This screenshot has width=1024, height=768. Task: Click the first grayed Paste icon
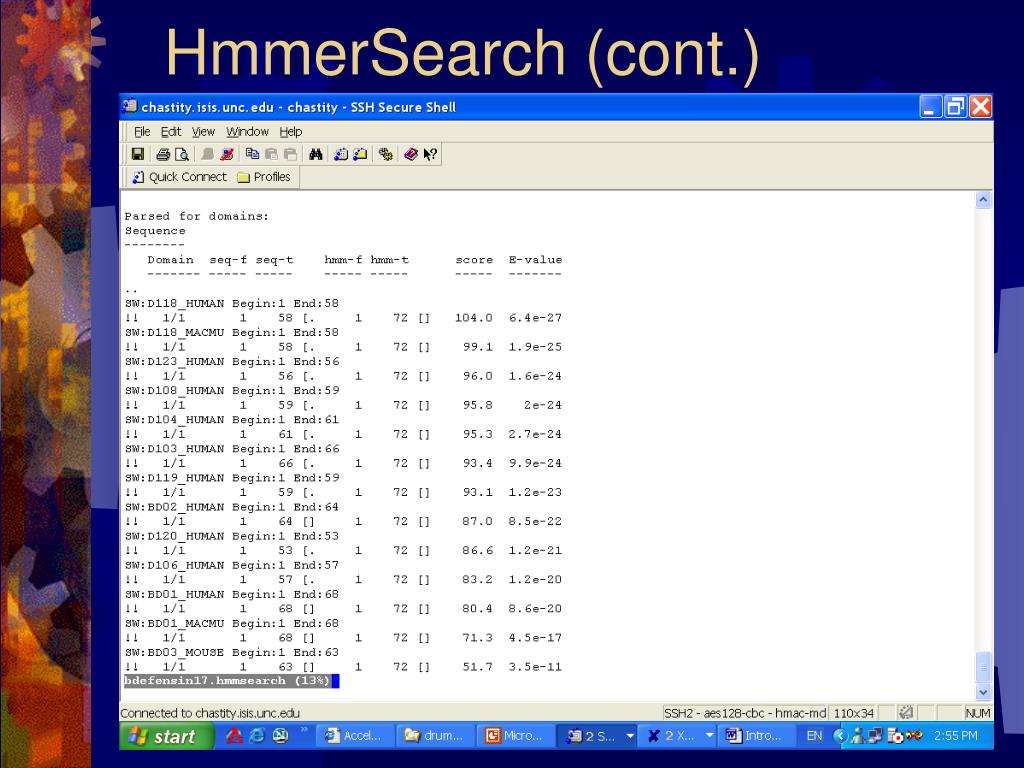pyautogui.click(x=271, y=154)
